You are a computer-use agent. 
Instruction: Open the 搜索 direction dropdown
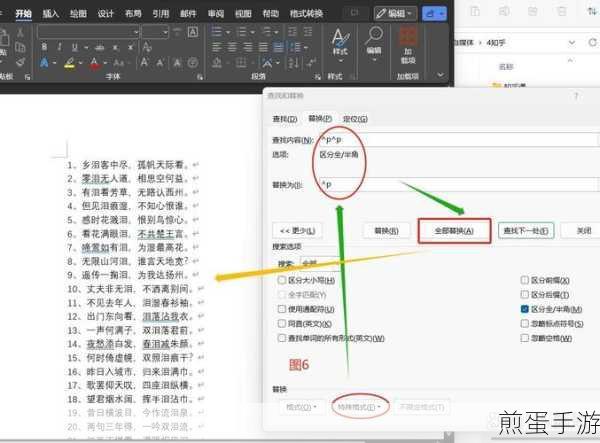[x=320, y=264]
